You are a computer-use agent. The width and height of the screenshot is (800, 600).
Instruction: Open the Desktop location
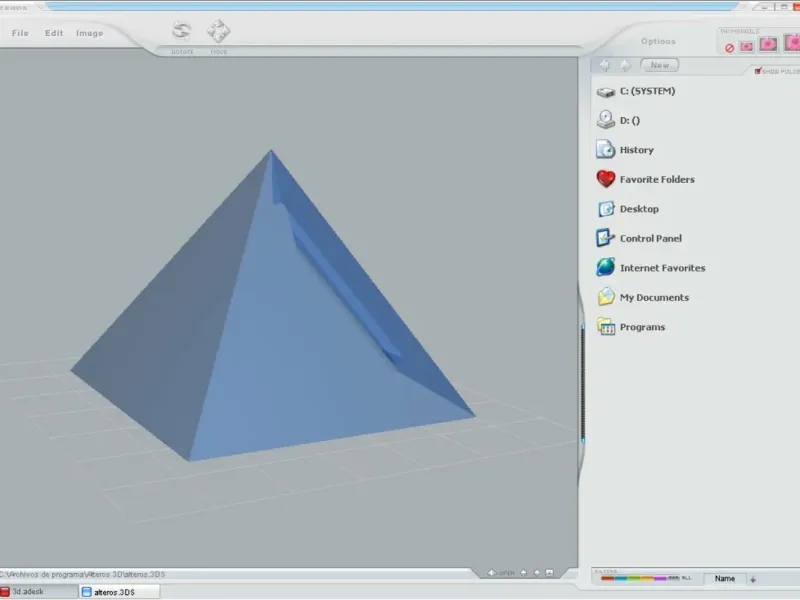pyautogui.click(x=628, y=209)
